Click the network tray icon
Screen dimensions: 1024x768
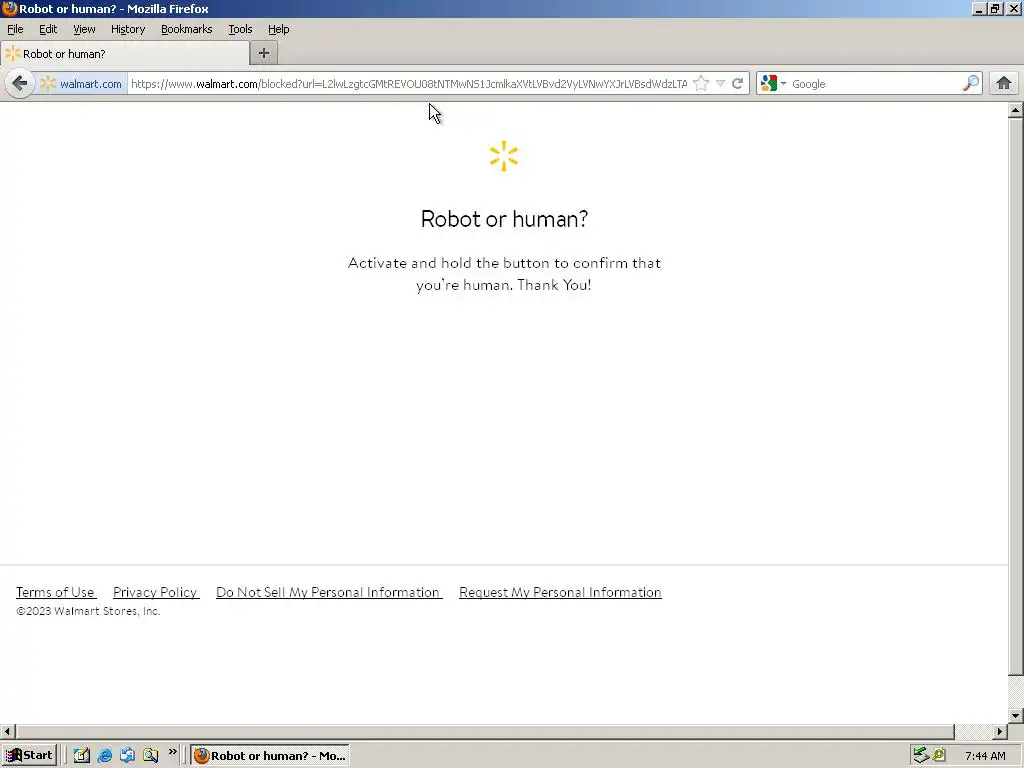click(x=921, y=756)
